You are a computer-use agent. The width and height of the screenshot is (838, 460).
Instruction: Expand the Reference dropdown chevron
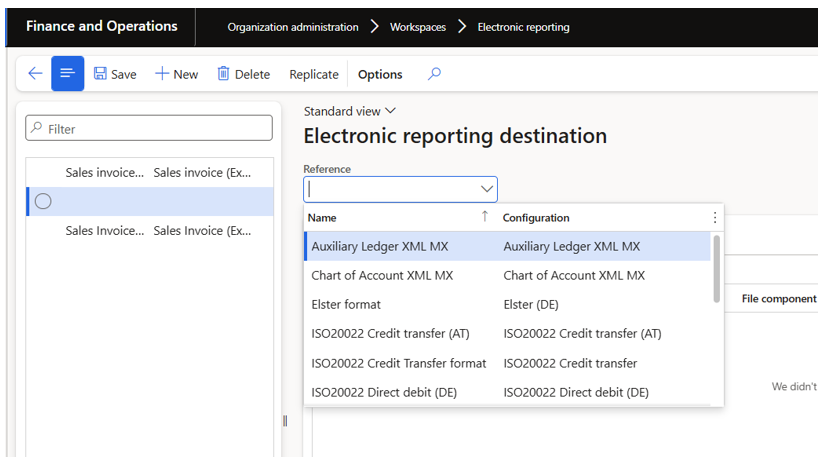[486, 189]
